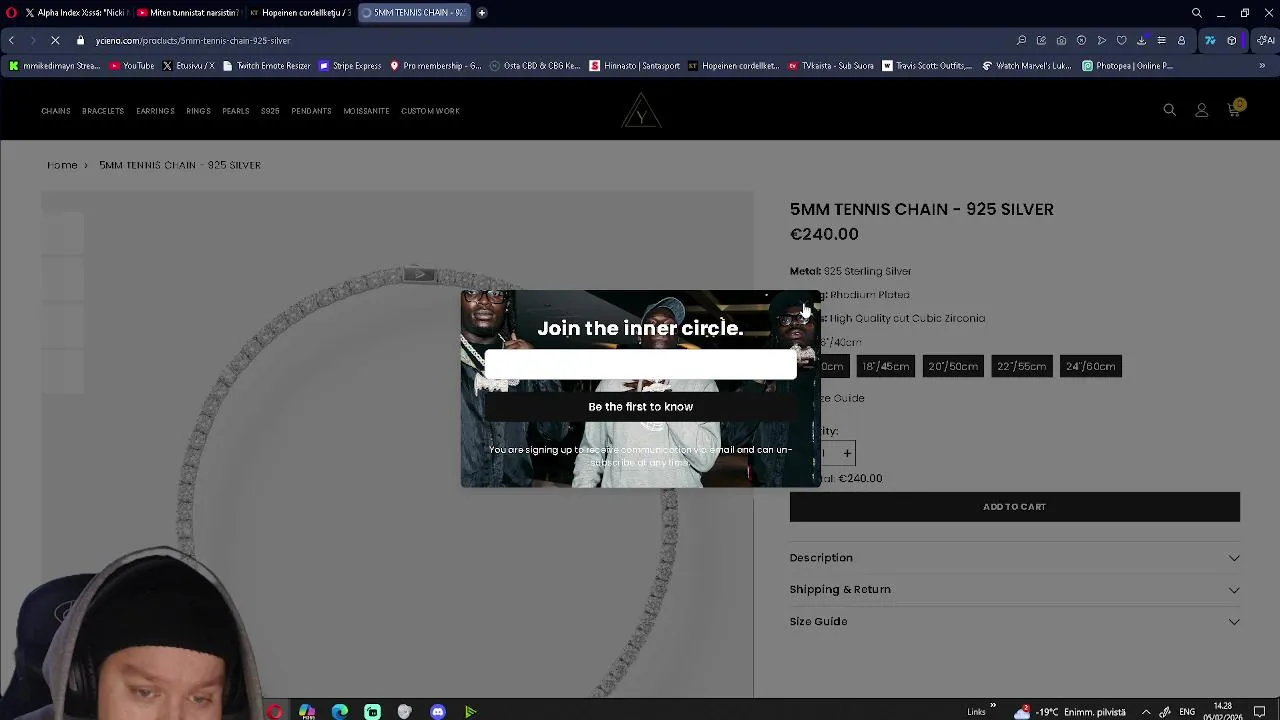This screenshot has width=1280, height=720.
Task: Switch to Hopeinen cordellketju tab
Action: coord(299,13)
